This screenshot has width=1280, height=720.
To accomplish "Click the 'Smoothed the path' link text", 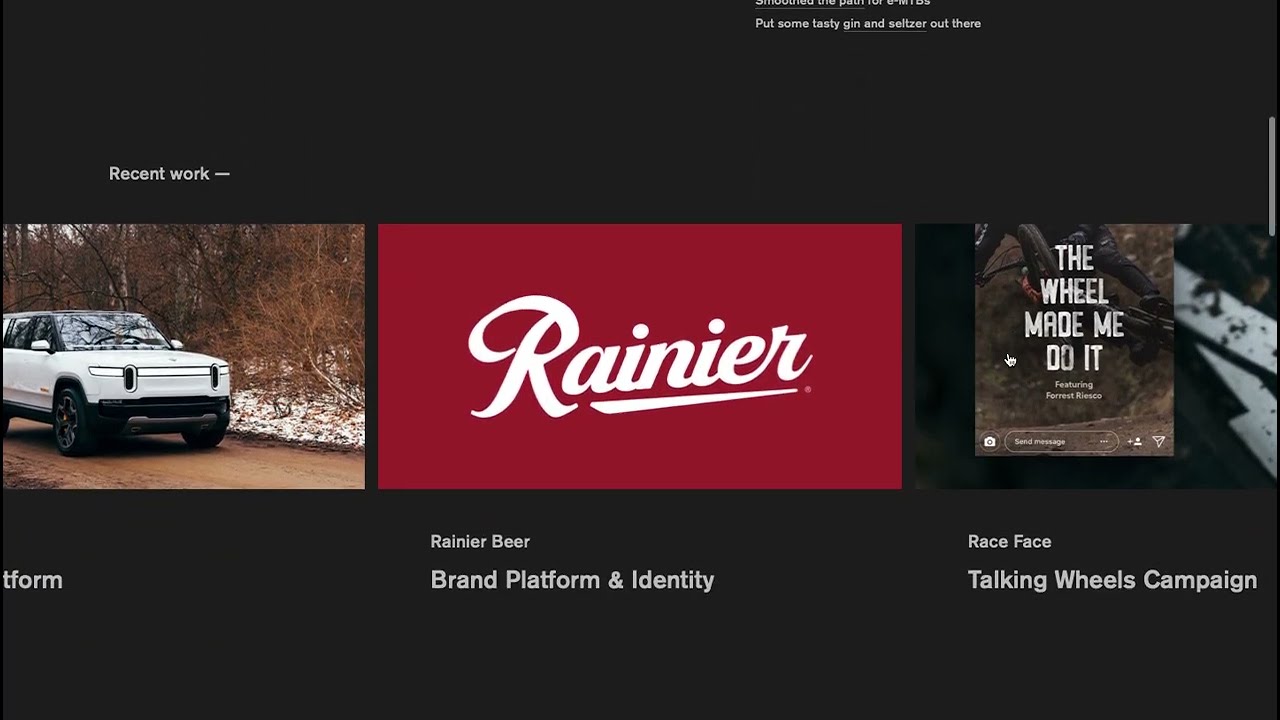I will click(x=809, y=3).
